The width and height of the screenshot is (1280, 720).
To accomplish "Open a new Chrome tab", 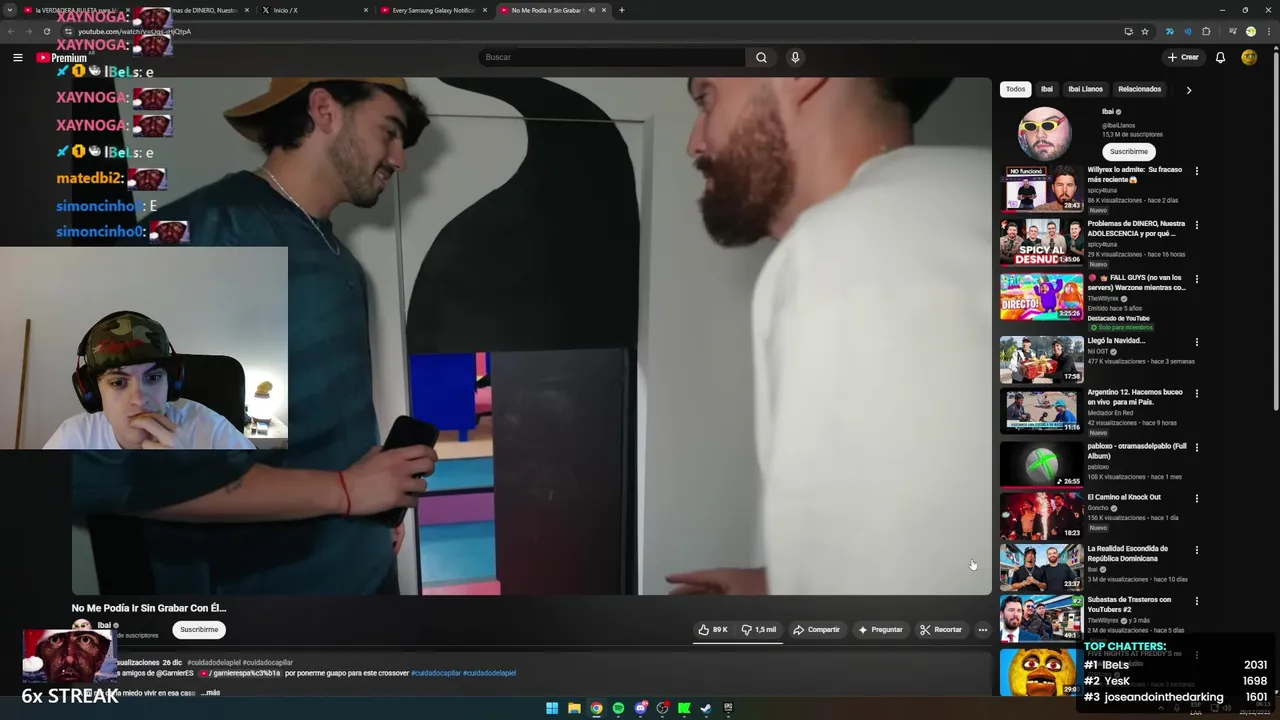I will [621, 10].
